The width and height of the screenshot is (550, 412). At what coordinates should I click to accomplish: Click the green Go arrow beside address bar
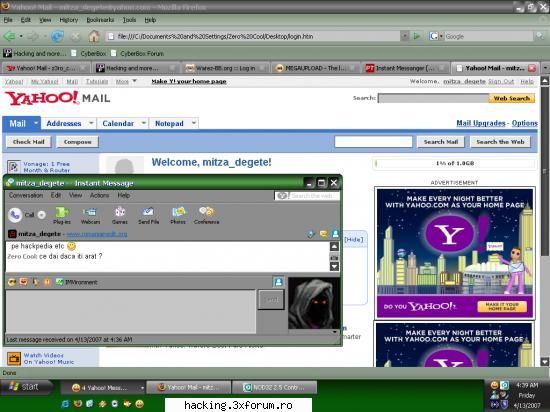[417, 36]
